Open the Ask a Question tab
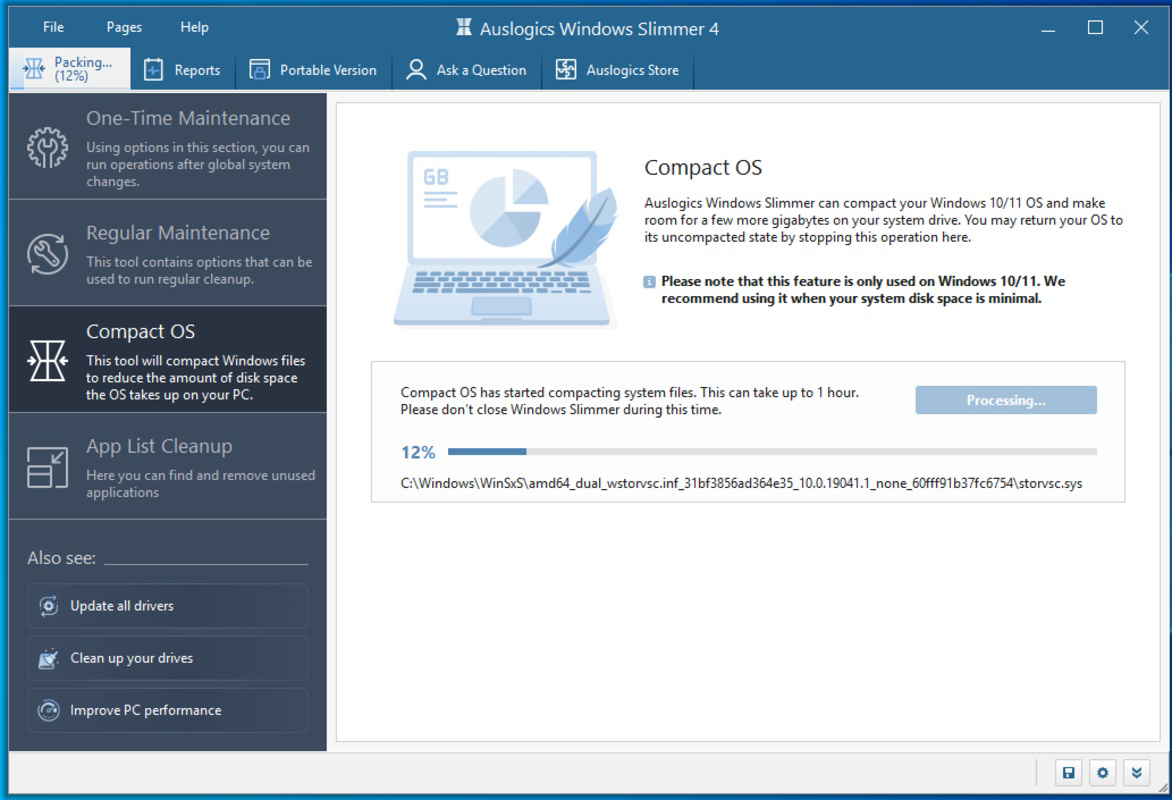Viewport: 1172px width, 800px height. (466, 70)
